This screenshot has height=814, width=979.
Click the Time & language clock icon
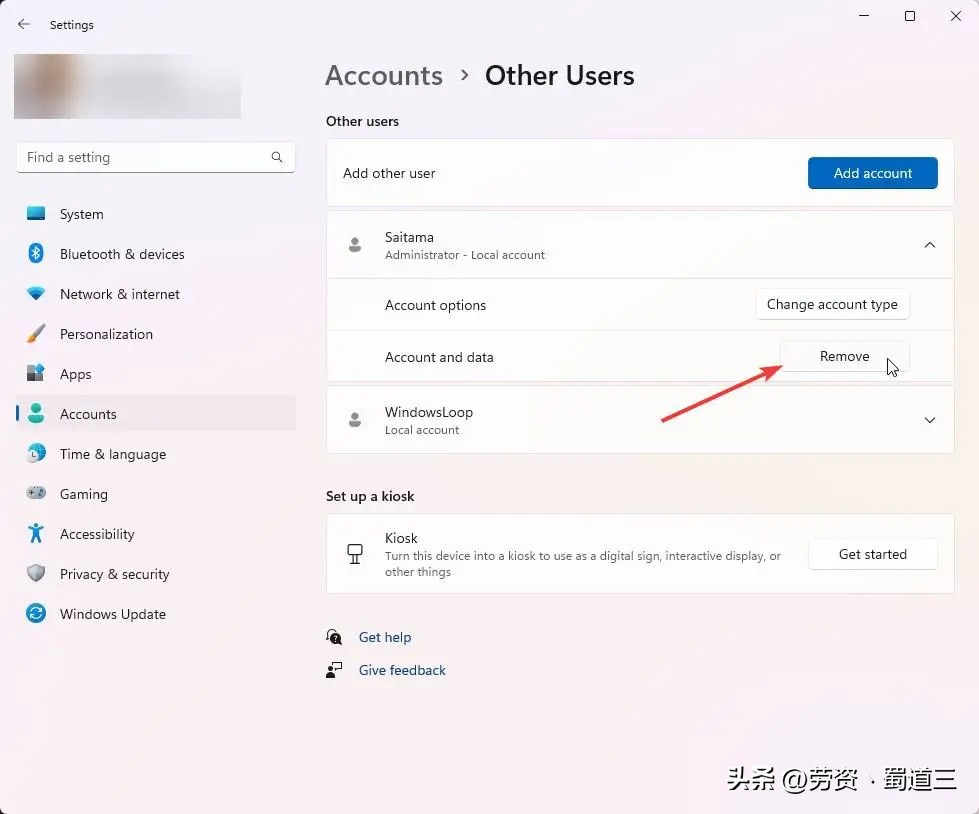36,454
